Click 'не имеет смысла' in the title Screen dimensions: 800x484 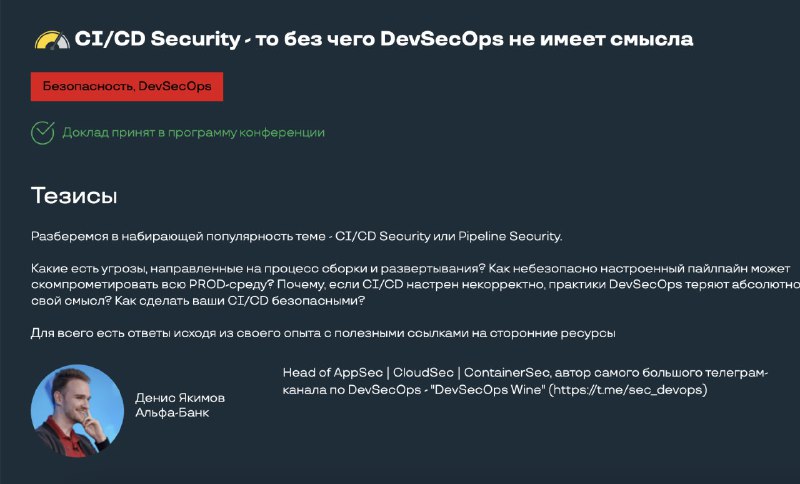[601, 39]
